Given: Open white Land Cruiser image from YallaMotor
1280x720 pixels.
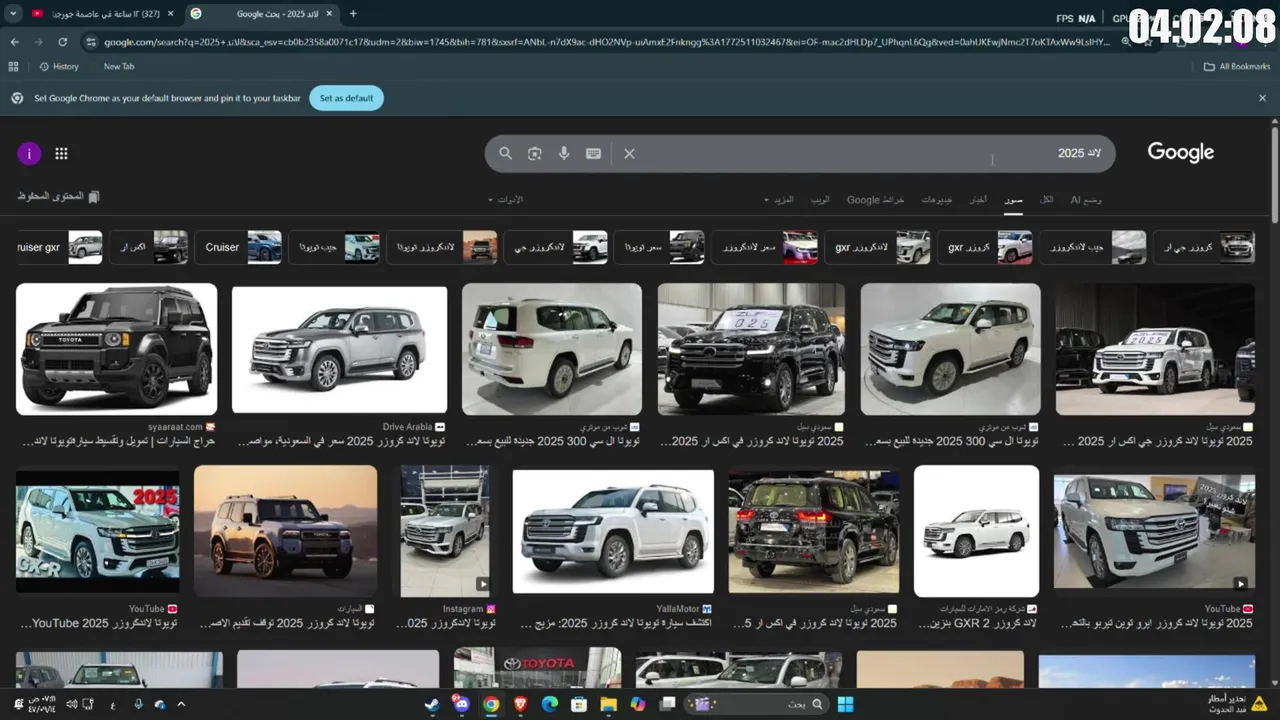Looking at the screenshot, I should tap(613, 531).
